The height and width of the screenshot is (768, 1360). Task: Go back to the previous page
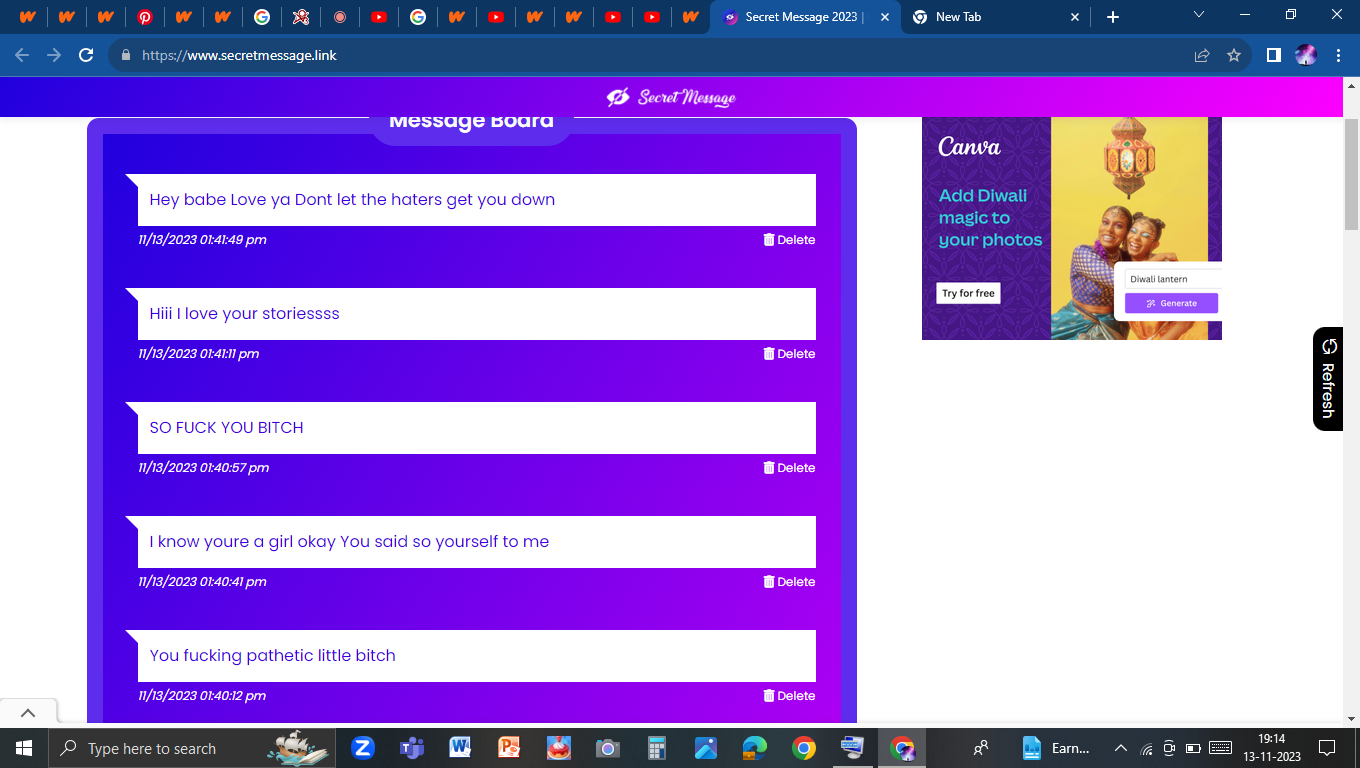pyautogui.click(x=22, y=55)
